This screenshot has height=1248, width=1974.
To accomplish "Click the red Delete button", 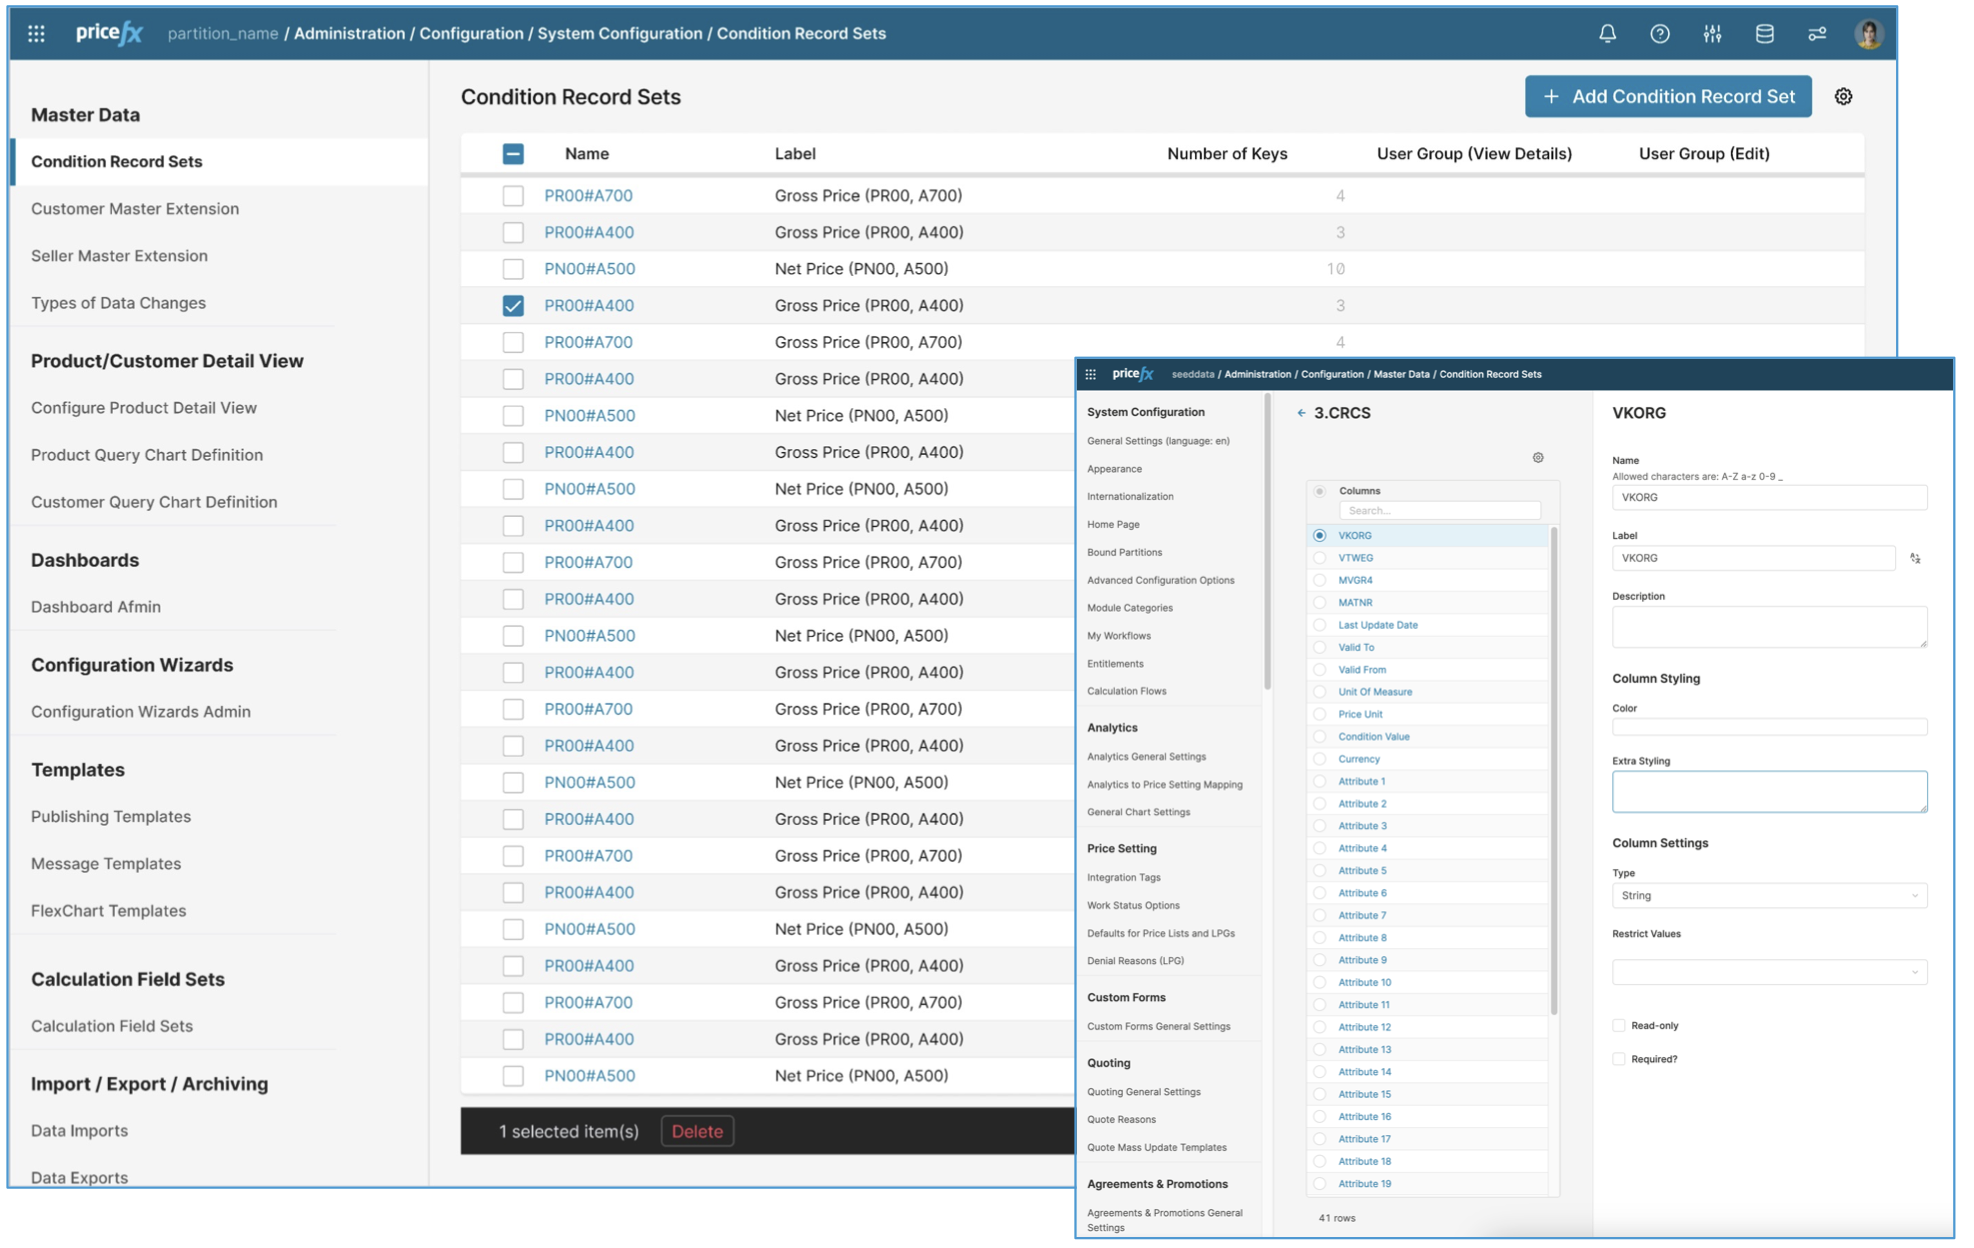I will tap(697, 1131).
